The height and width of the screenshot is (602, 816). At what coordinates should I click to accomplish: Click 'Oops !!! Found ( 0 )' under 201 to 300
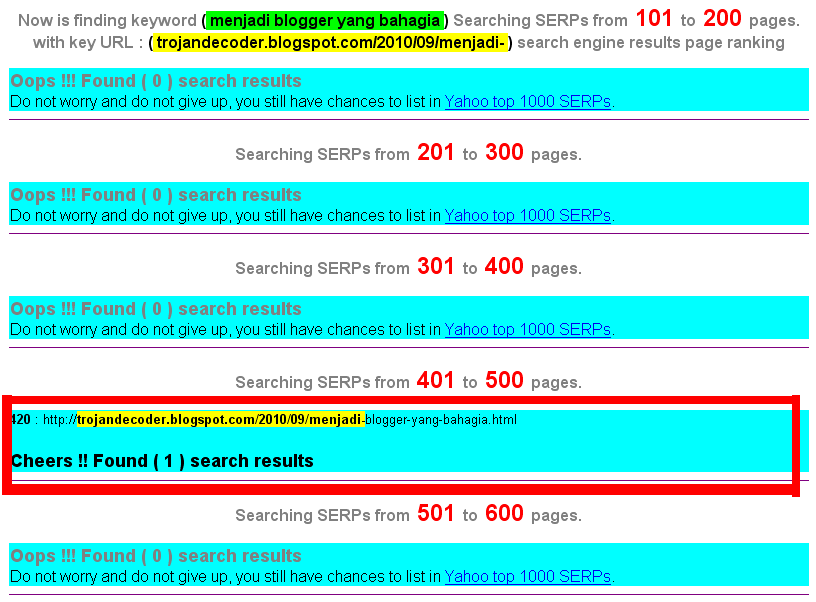click(92, 195)
